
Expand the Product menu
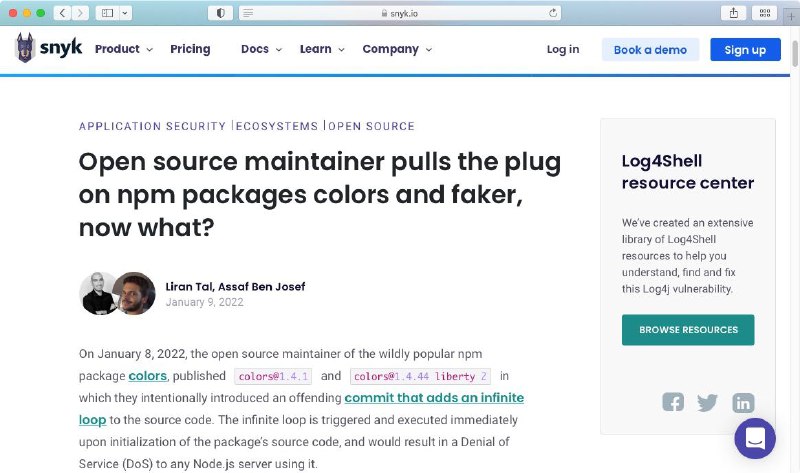[124, 49]
